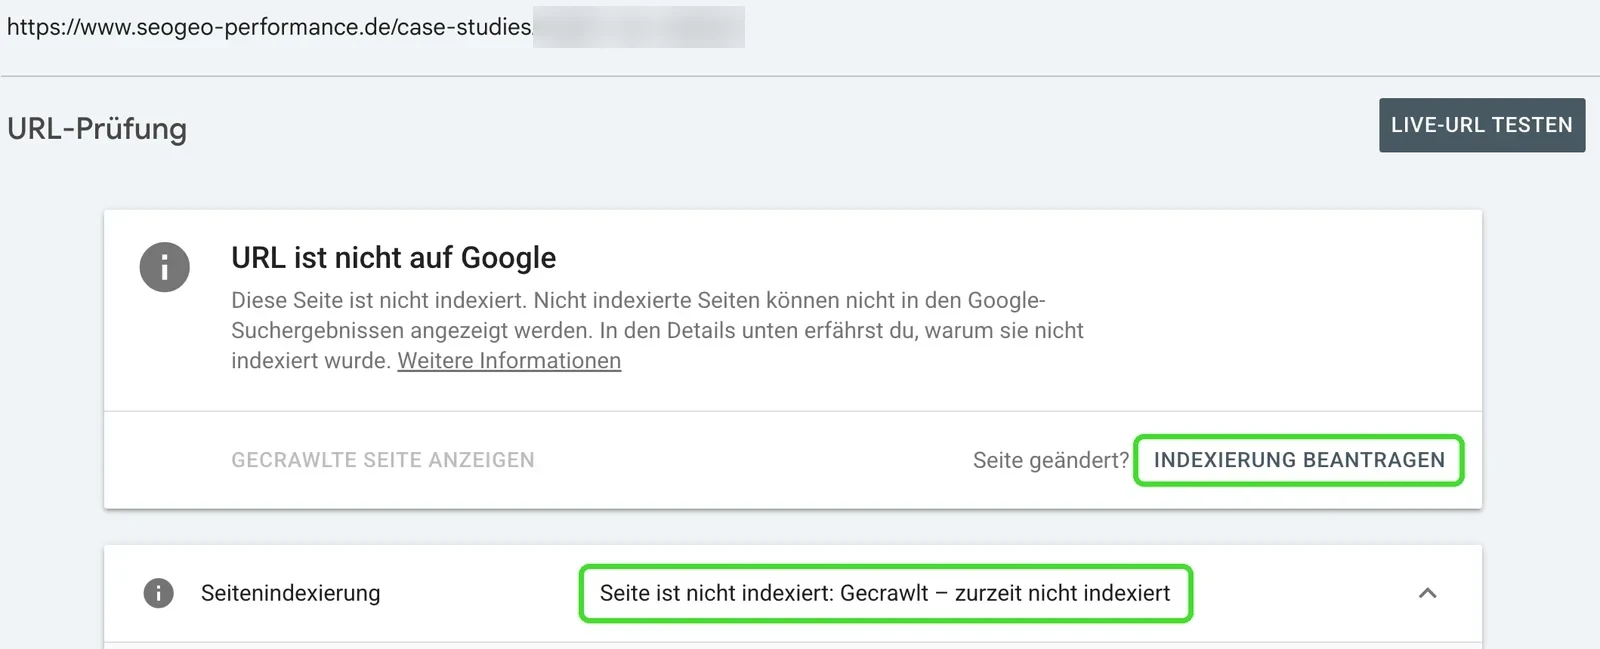Click the info icon next to Seitenindexierung
1600x649 pixels.
pyautogui.click(x=158, y=593)
